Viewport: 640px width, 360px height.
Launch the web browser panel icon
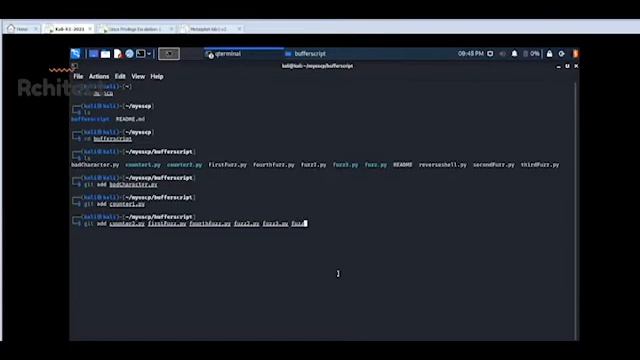(x=129, y=54)
